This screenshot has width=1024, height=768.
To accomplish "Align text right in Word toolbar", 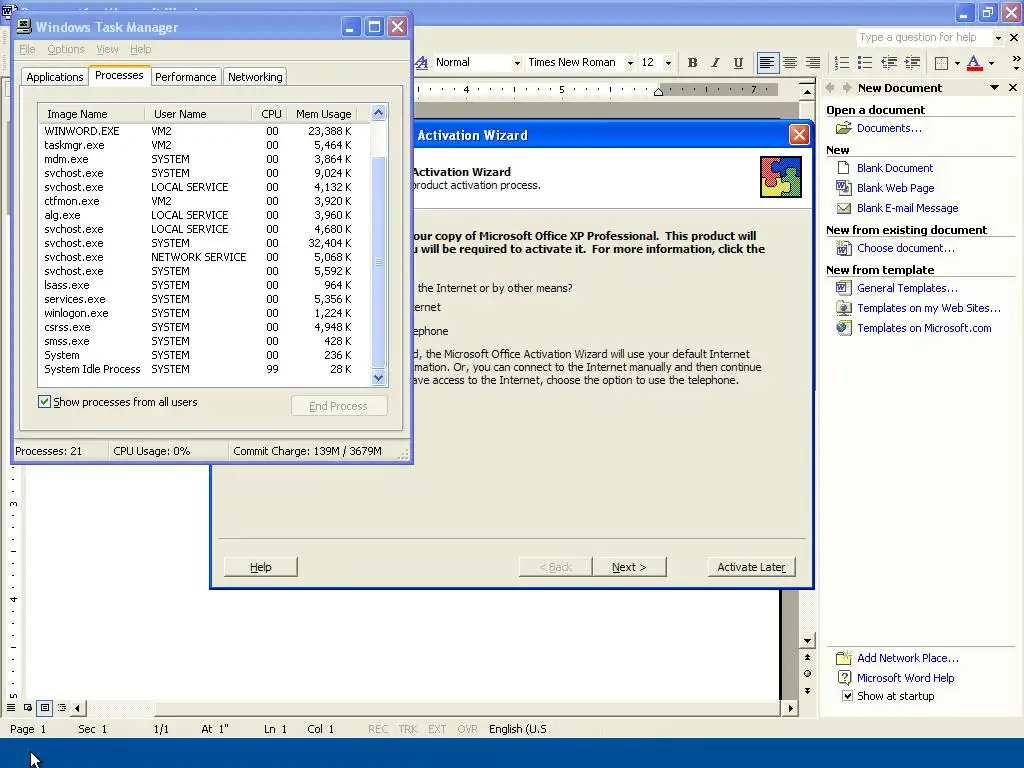I will 812,63.
